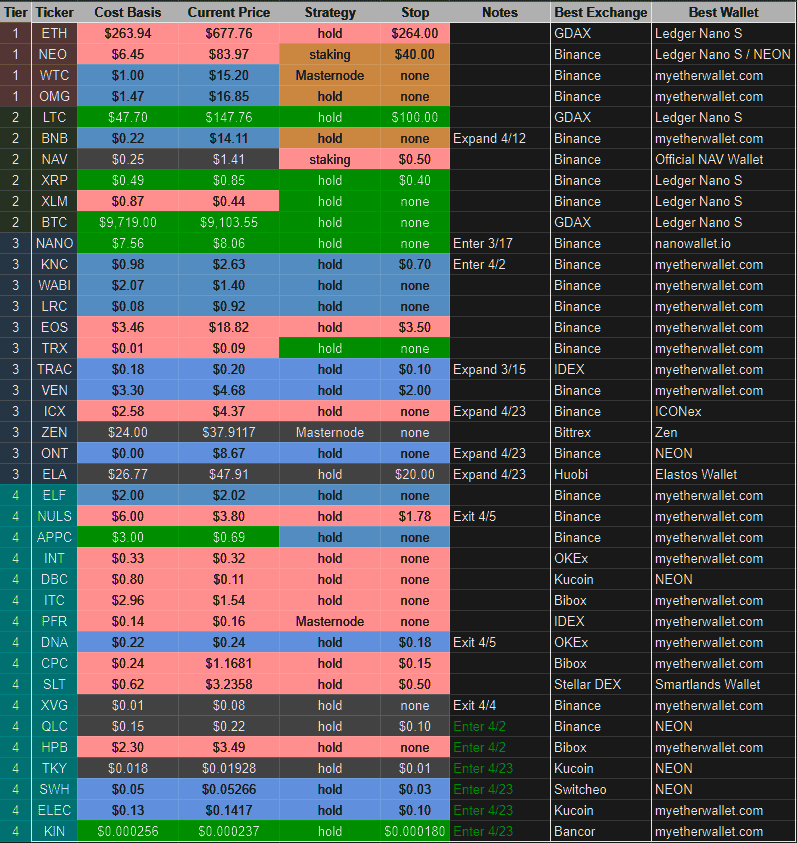Screen dimensions: 797x843
Task: Select VEN cost basis $3.30
Action: (x=127, y=390)
